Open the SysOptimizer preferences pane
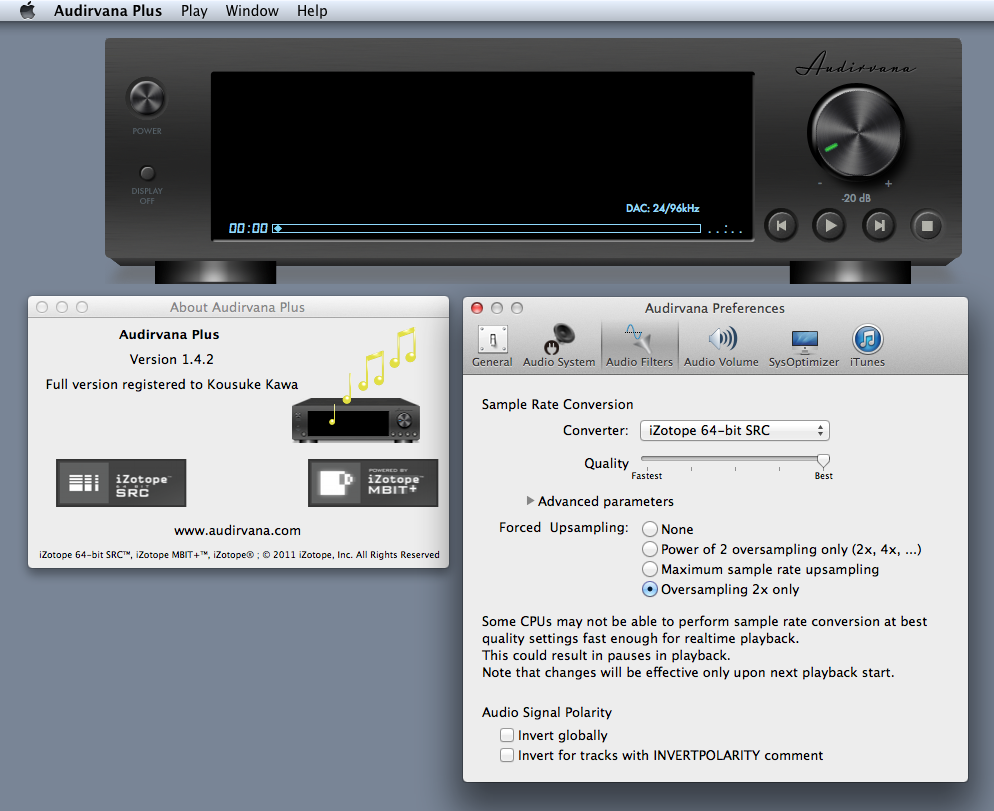Image resolution: width=994 pixels, height=811 pixels. 803,345
